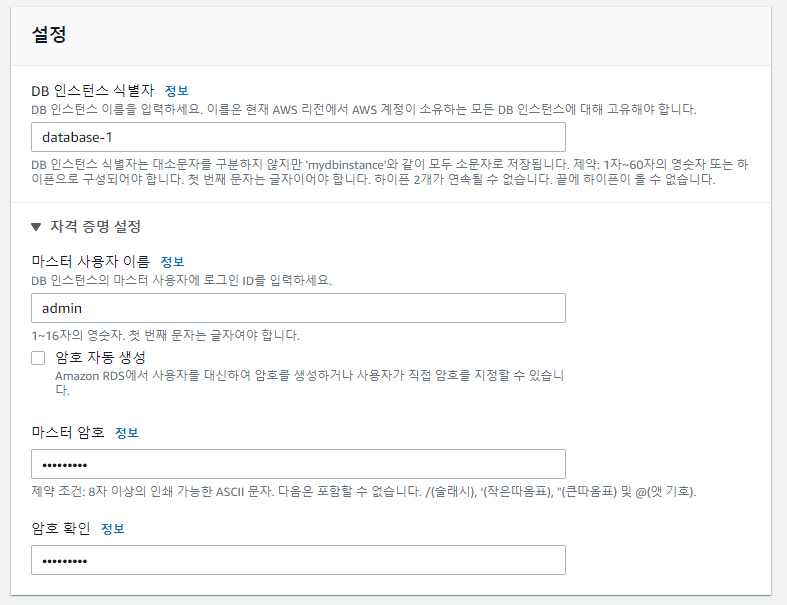Click the mydbinstance identifier constraint text
Screen dimensions: 787x605
tap(389, 172)
